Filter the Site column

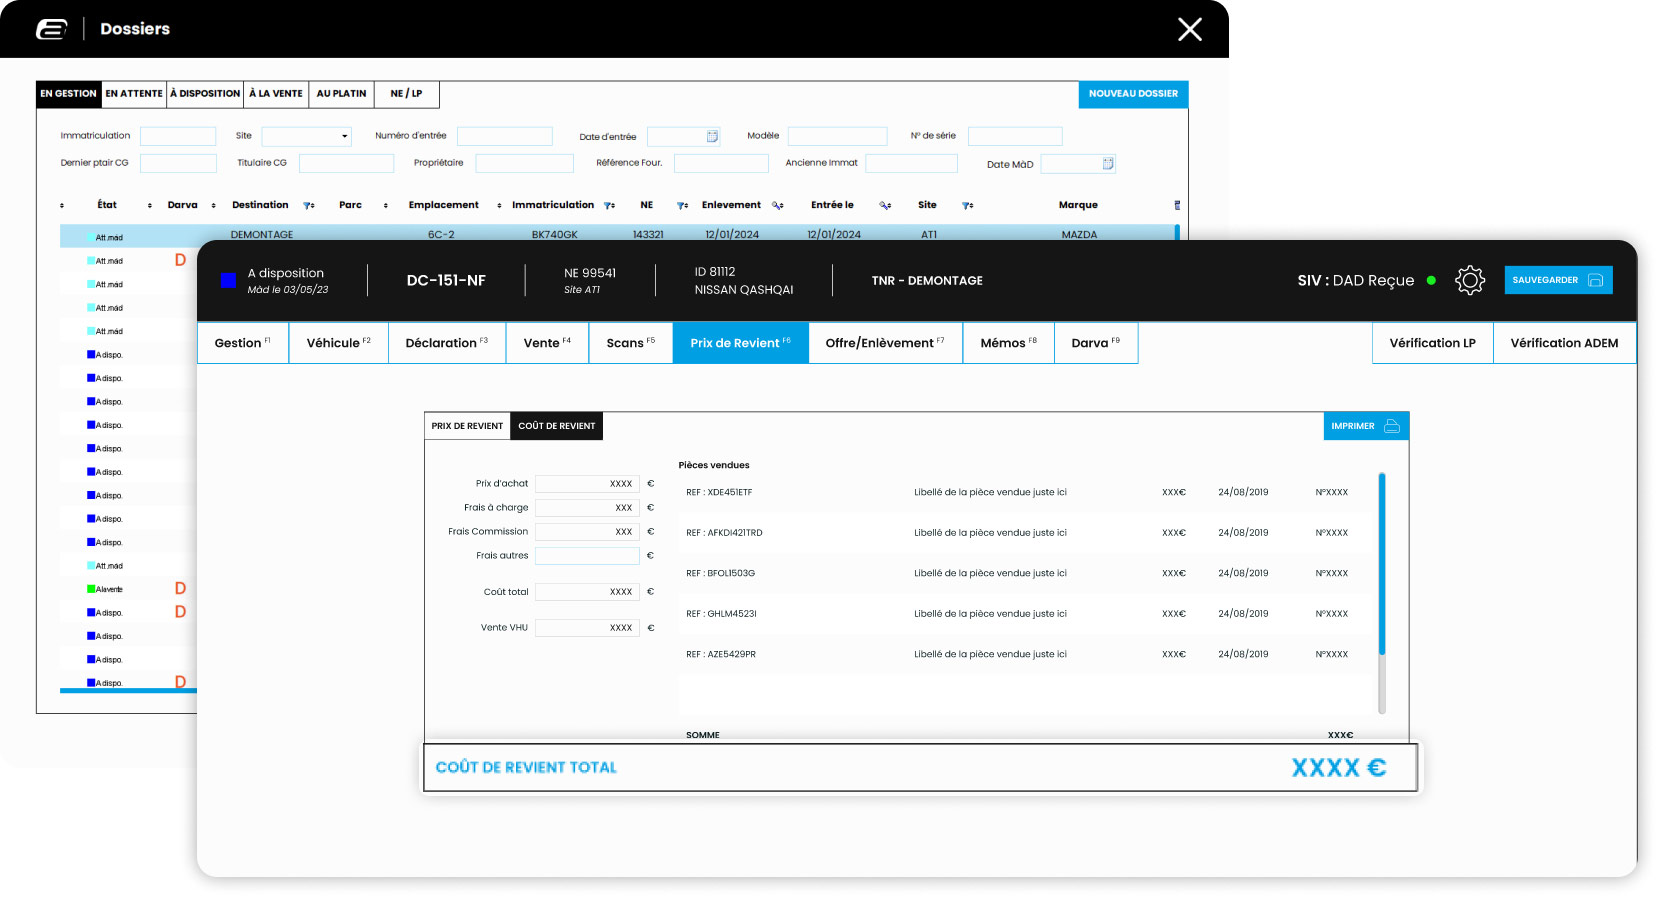[967, 205]
